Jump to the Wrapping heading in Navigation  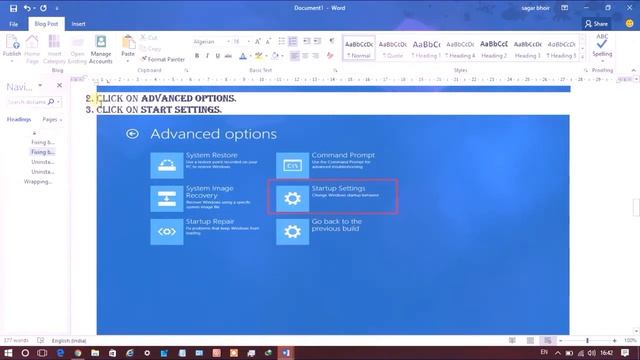38,182
